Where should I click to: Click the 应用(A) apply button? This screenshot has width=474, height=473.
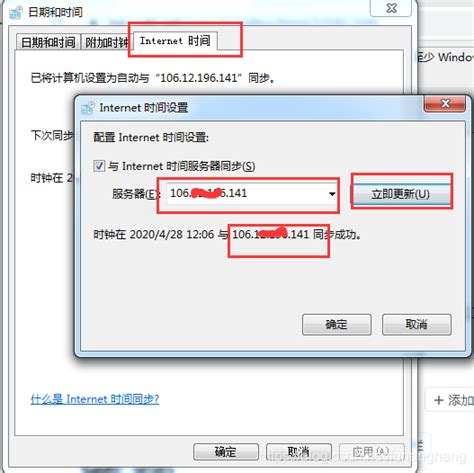(x=371, y=452)
